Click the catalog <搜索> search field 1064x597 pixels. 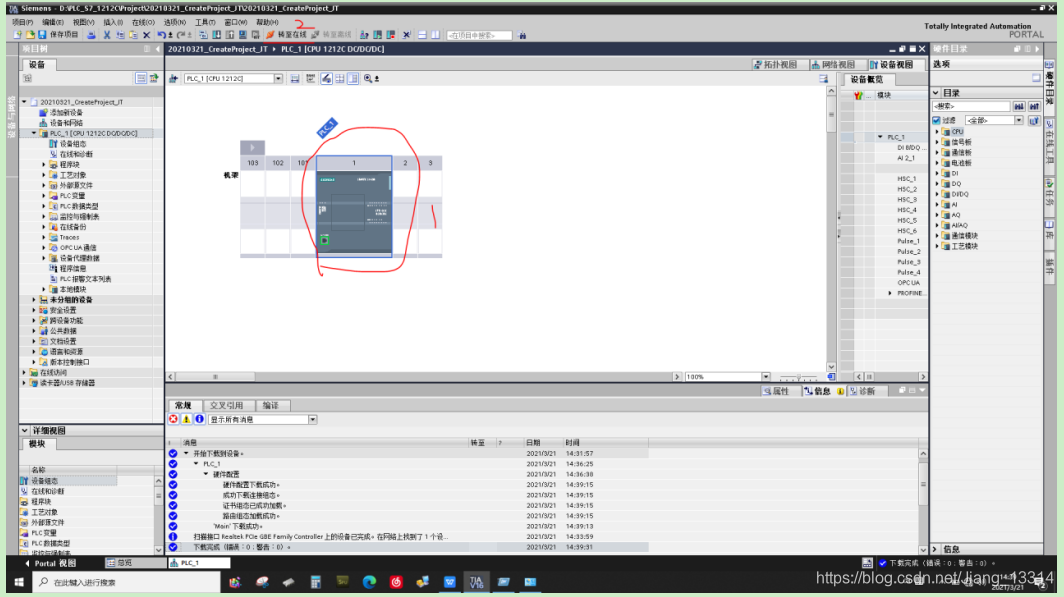pyautogui.click(x=971, y=107)
